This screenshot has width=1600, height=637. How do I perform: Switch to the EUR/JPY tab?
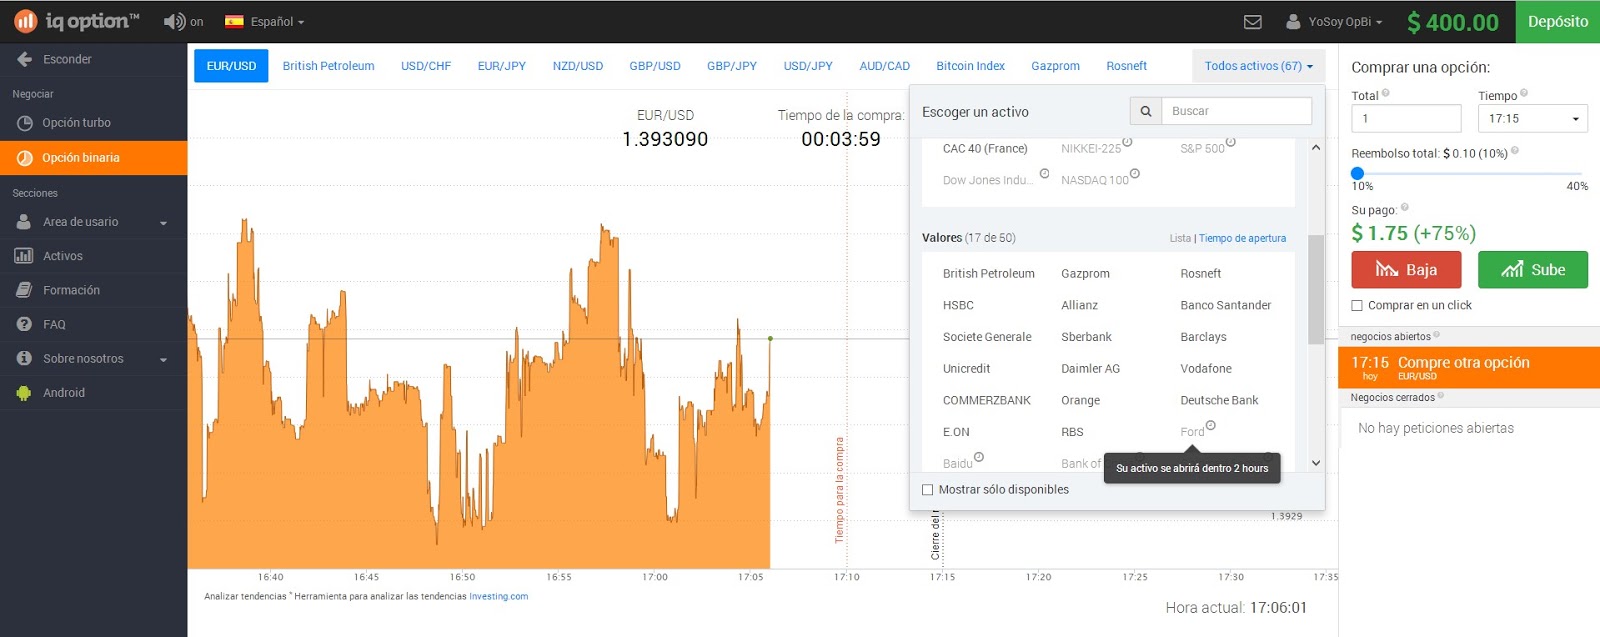click(x=502, y=66)
